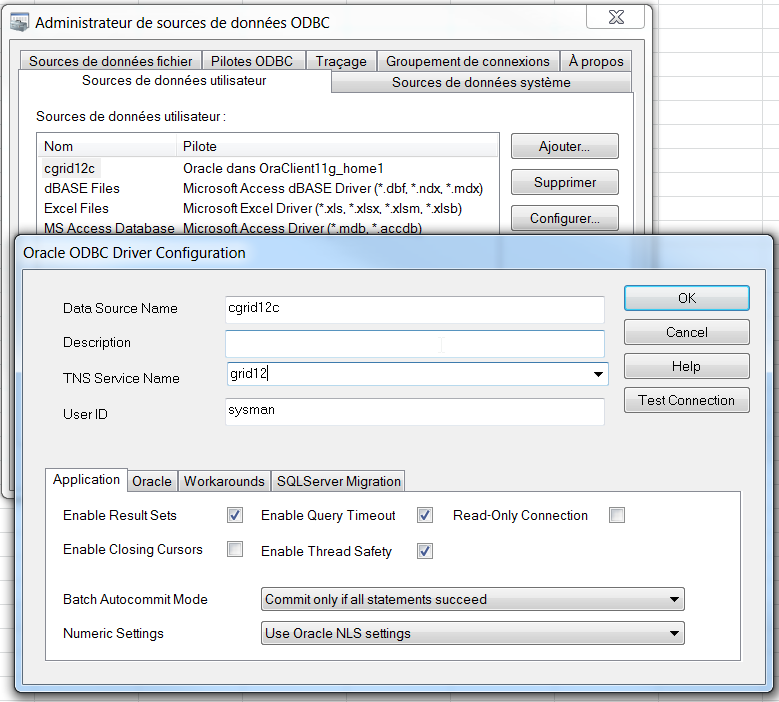Open Numeric Settings dropdown
Screen dimensions: 779x702
[x=472, y=633]
